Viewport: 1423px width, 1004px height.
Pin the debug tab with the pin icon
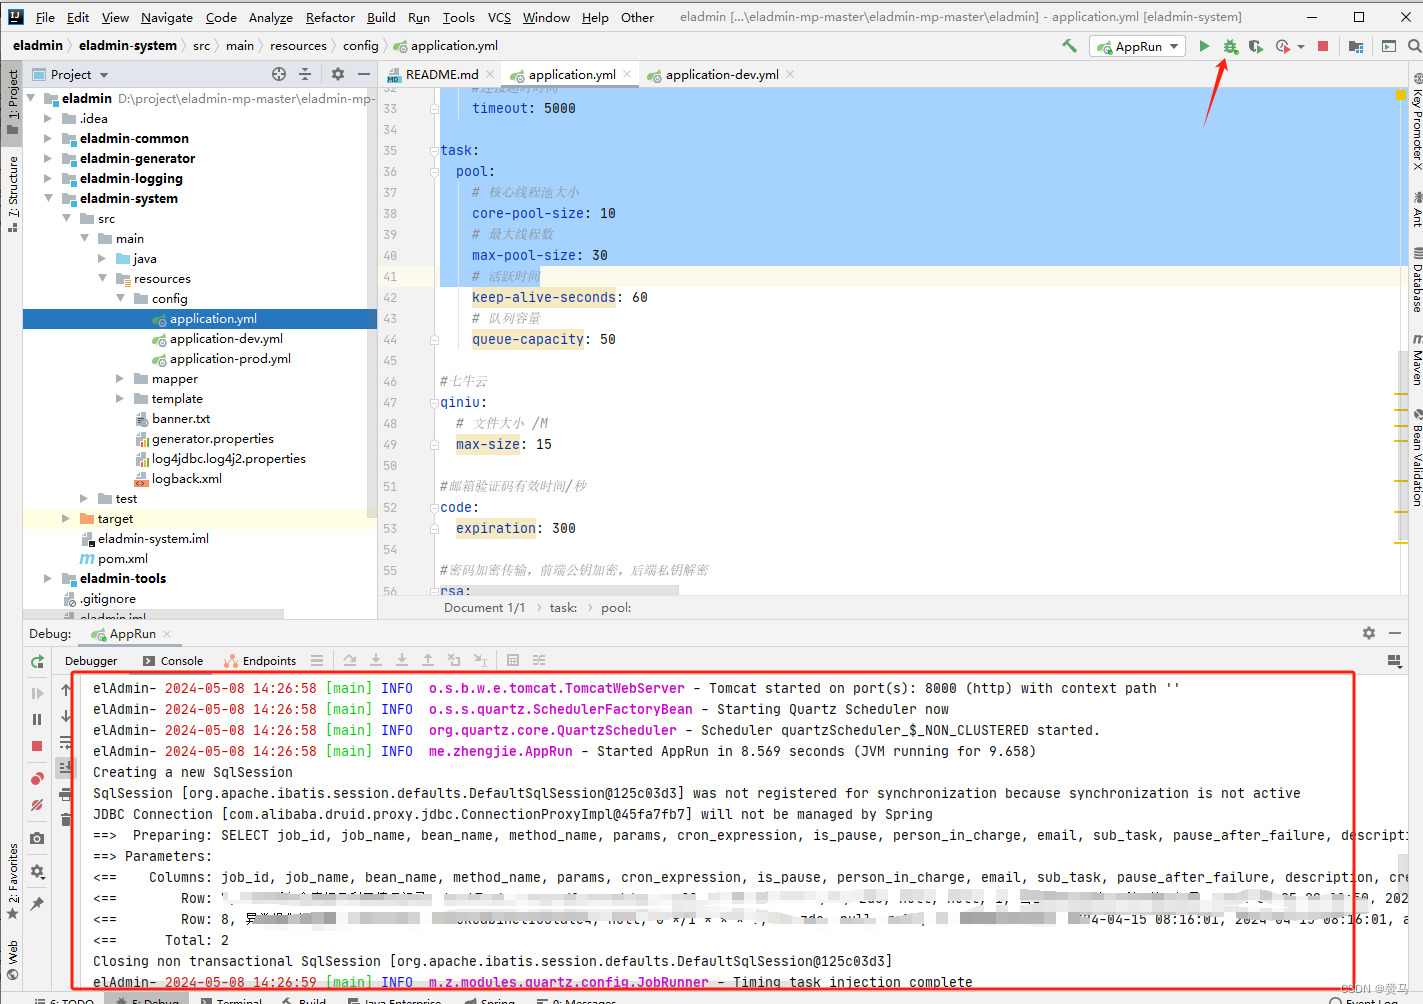[x=37, y=902]
